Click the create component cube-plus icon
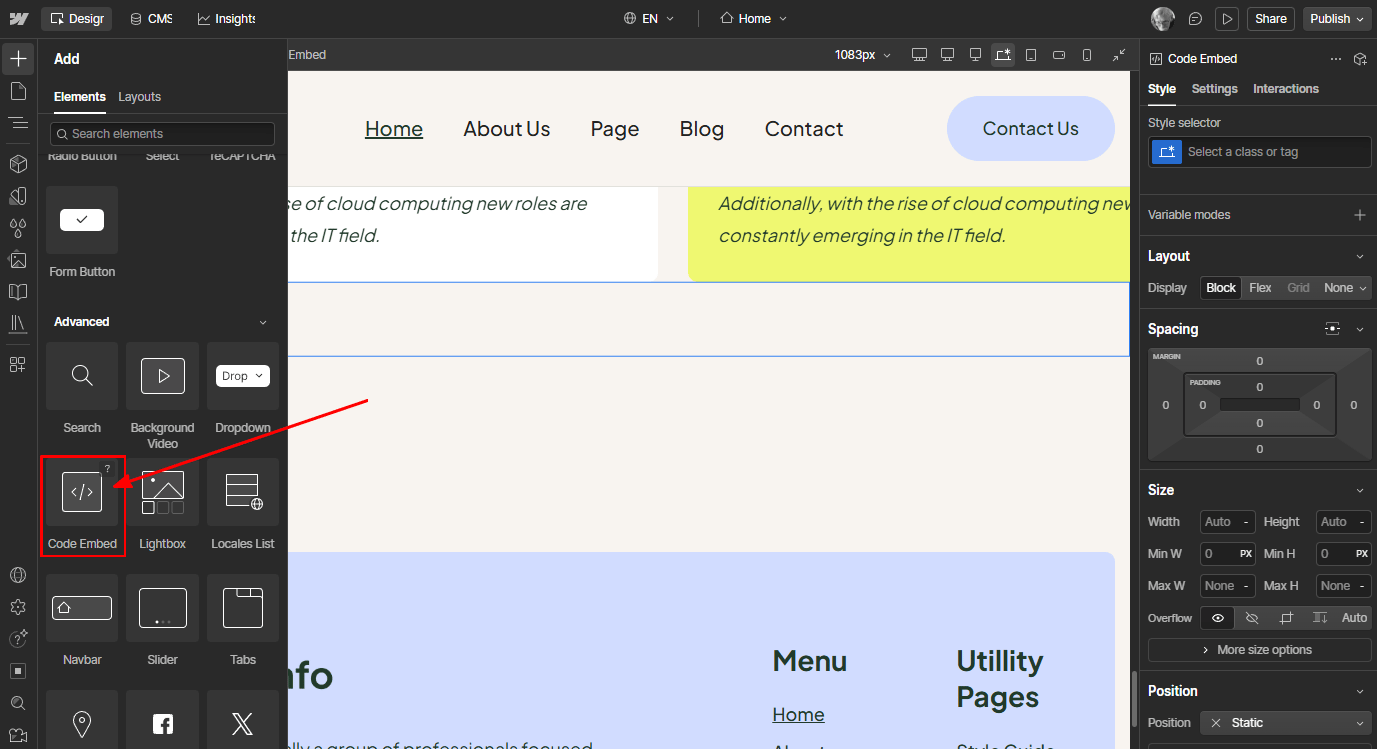The height and width of the screenshot is (749, 1377). pos(1360,59)
